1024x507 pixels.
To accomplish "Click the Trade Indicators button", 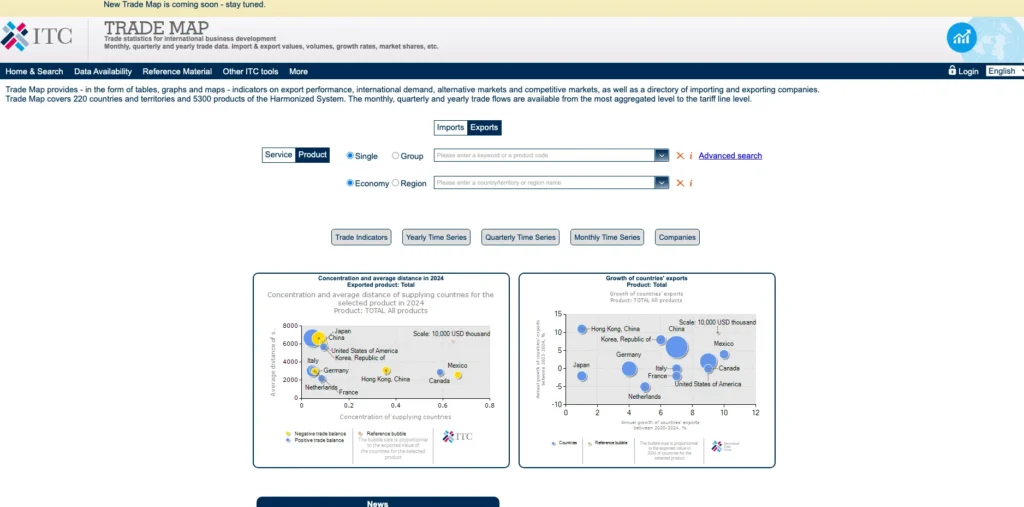I will coord(361,237).
